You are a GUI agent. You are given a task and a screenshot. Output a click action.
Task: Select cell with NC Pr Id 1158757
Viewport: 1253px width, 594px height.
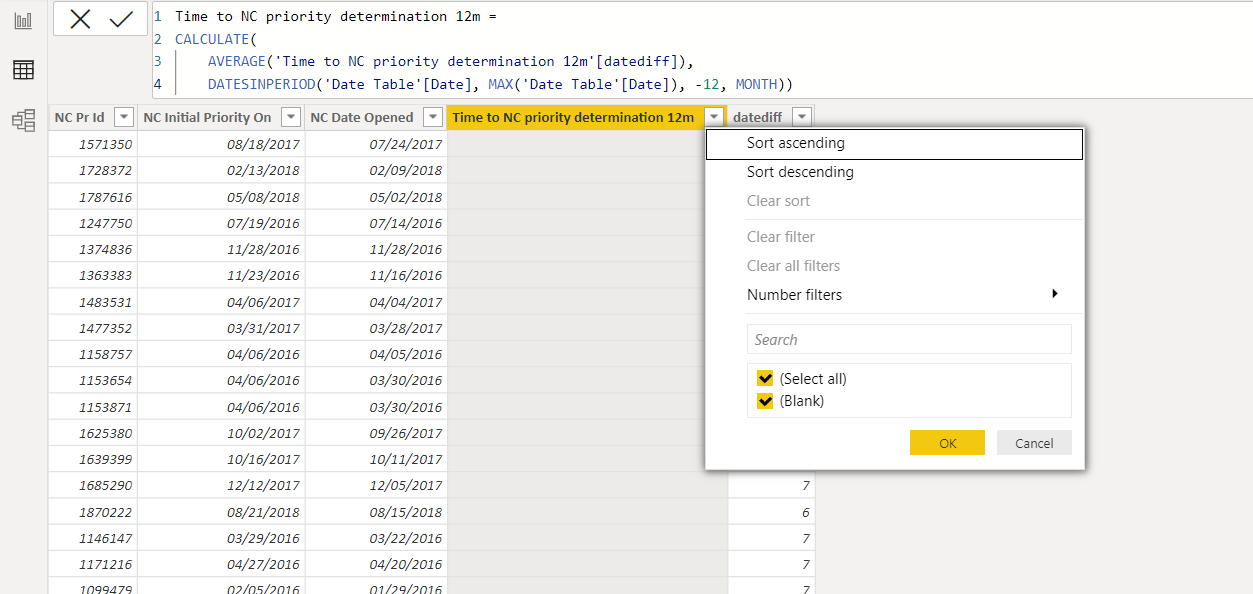(x=93, y=354)
